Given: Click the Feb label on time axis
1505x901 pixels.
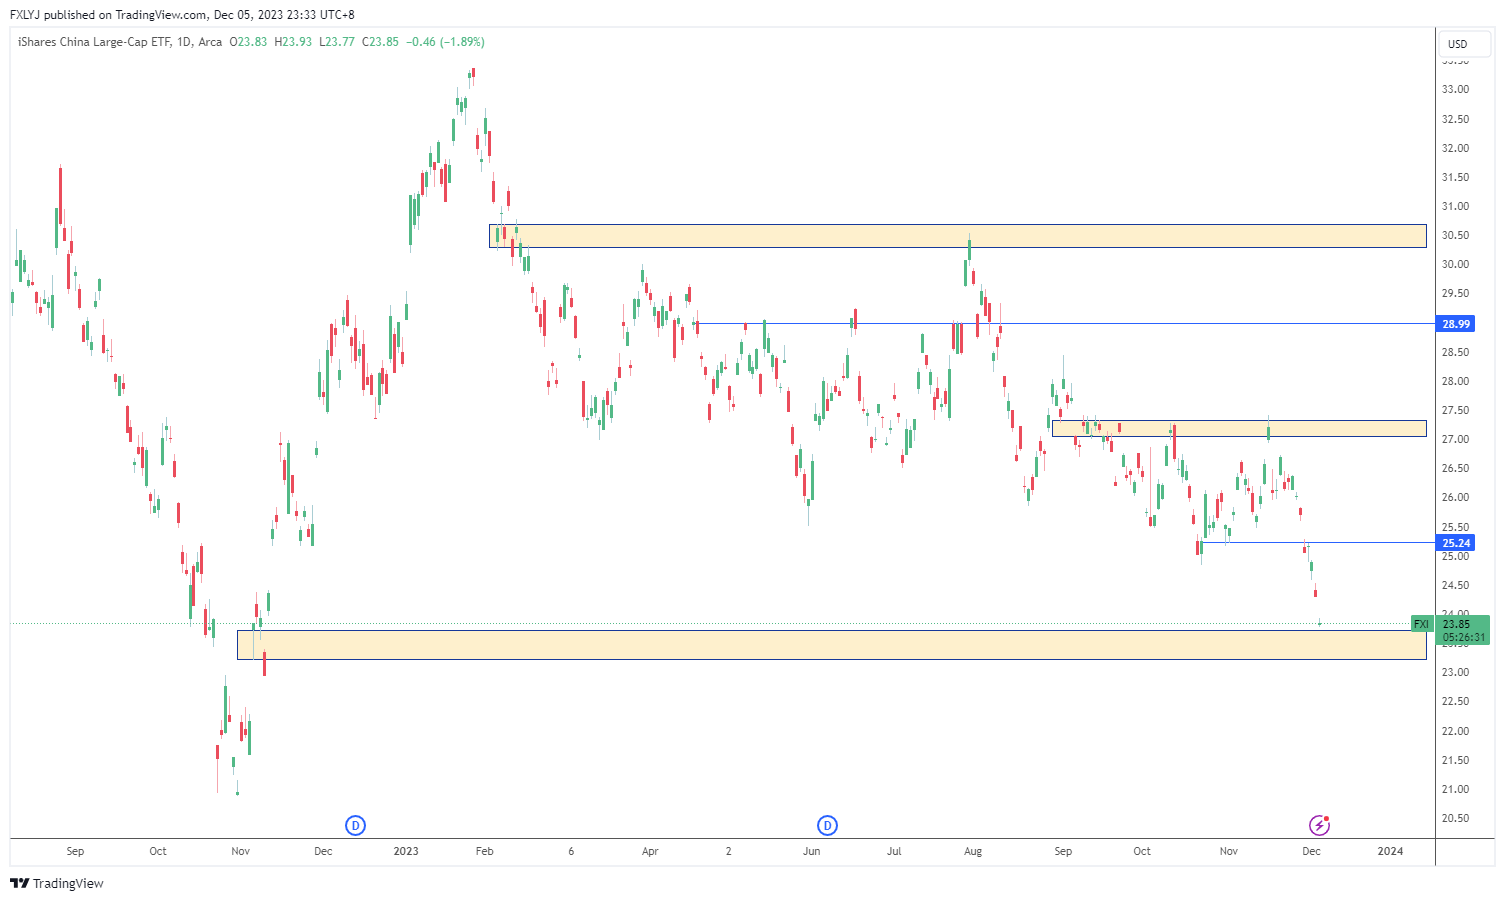Looking at the screenshot, I should 484,852.
